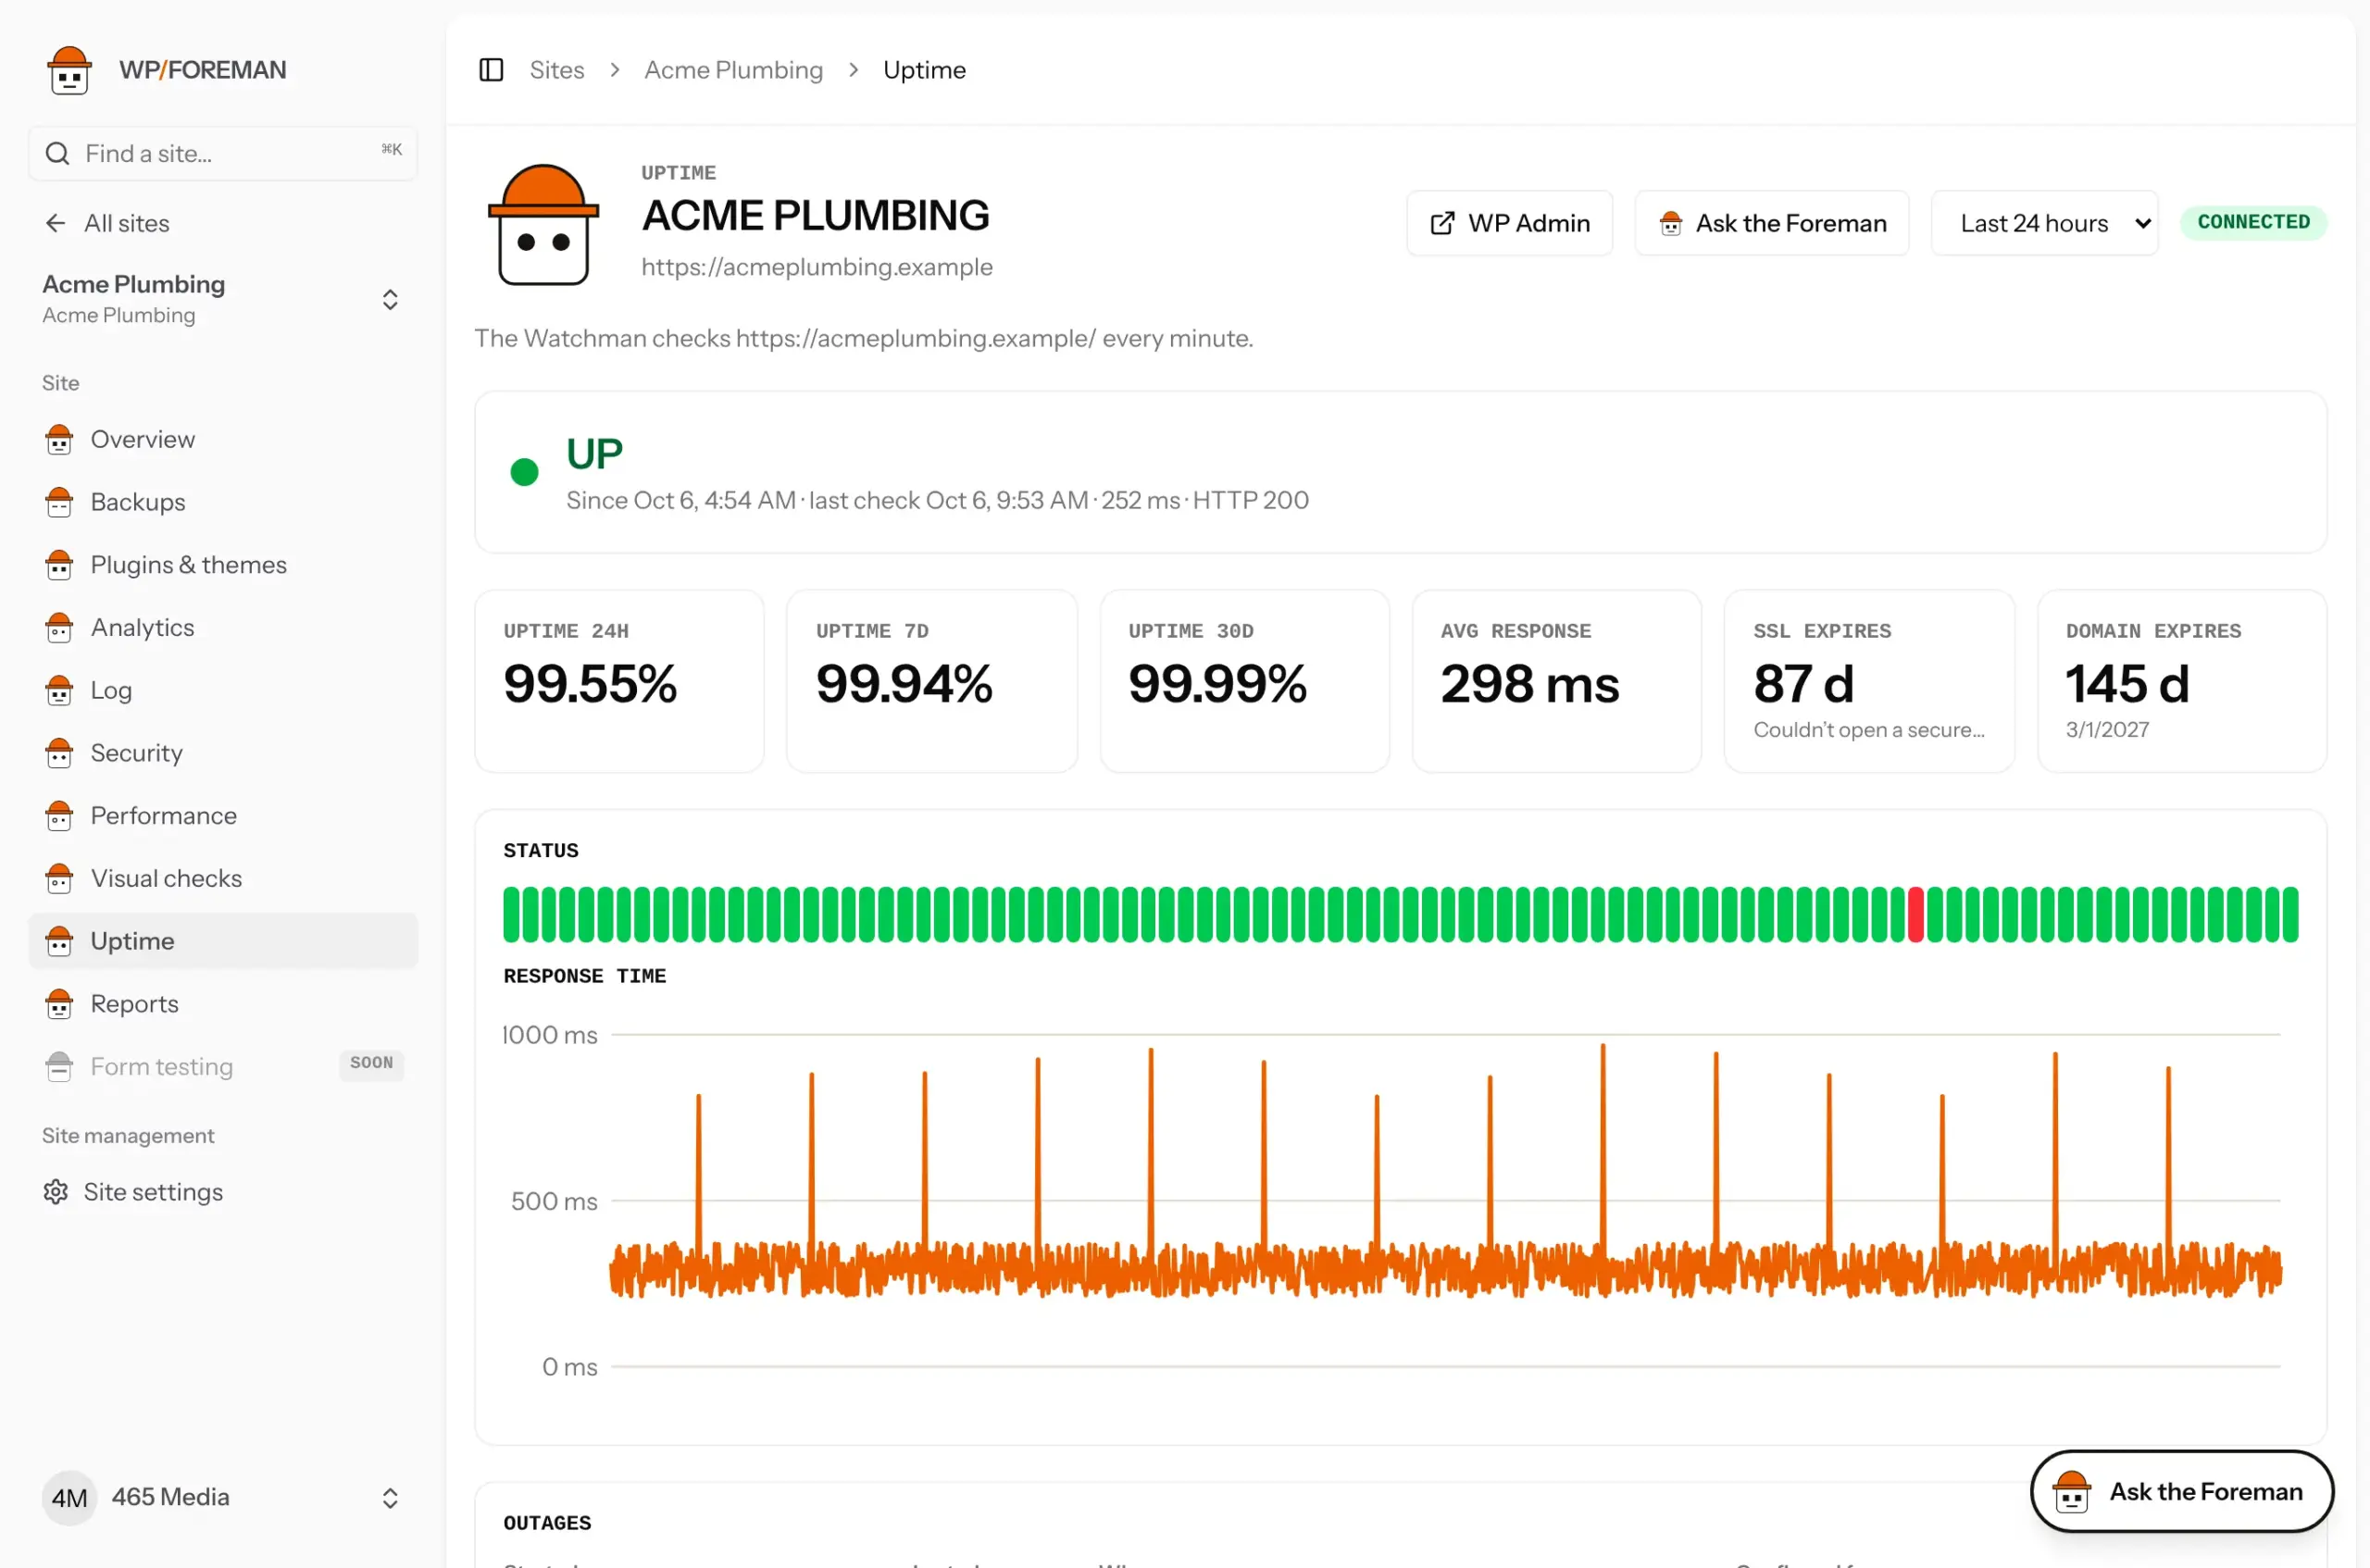This screenshot has width=2370, height=1568.
Task: Click the Uptime 24h 99.55% card
Action: click(619, 681)
